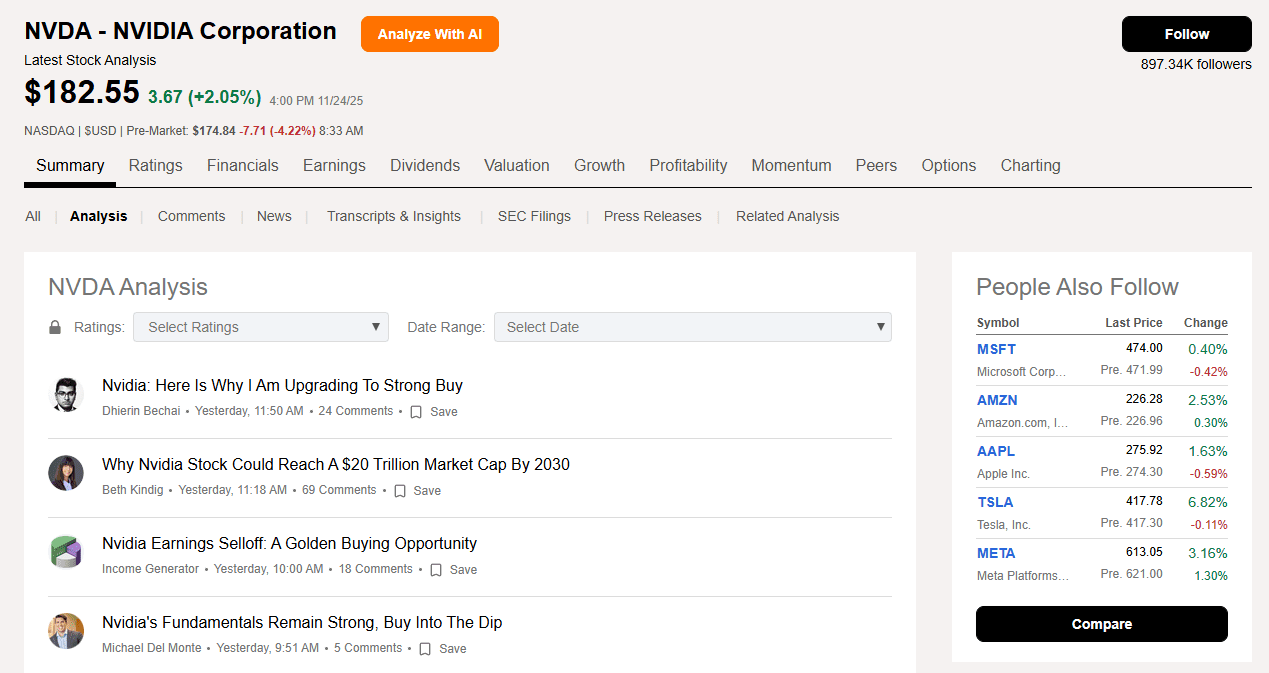The height and width of the screenshot is (673, 1269).
Task: Show the SEC Filings section
Action: (534, 216)
